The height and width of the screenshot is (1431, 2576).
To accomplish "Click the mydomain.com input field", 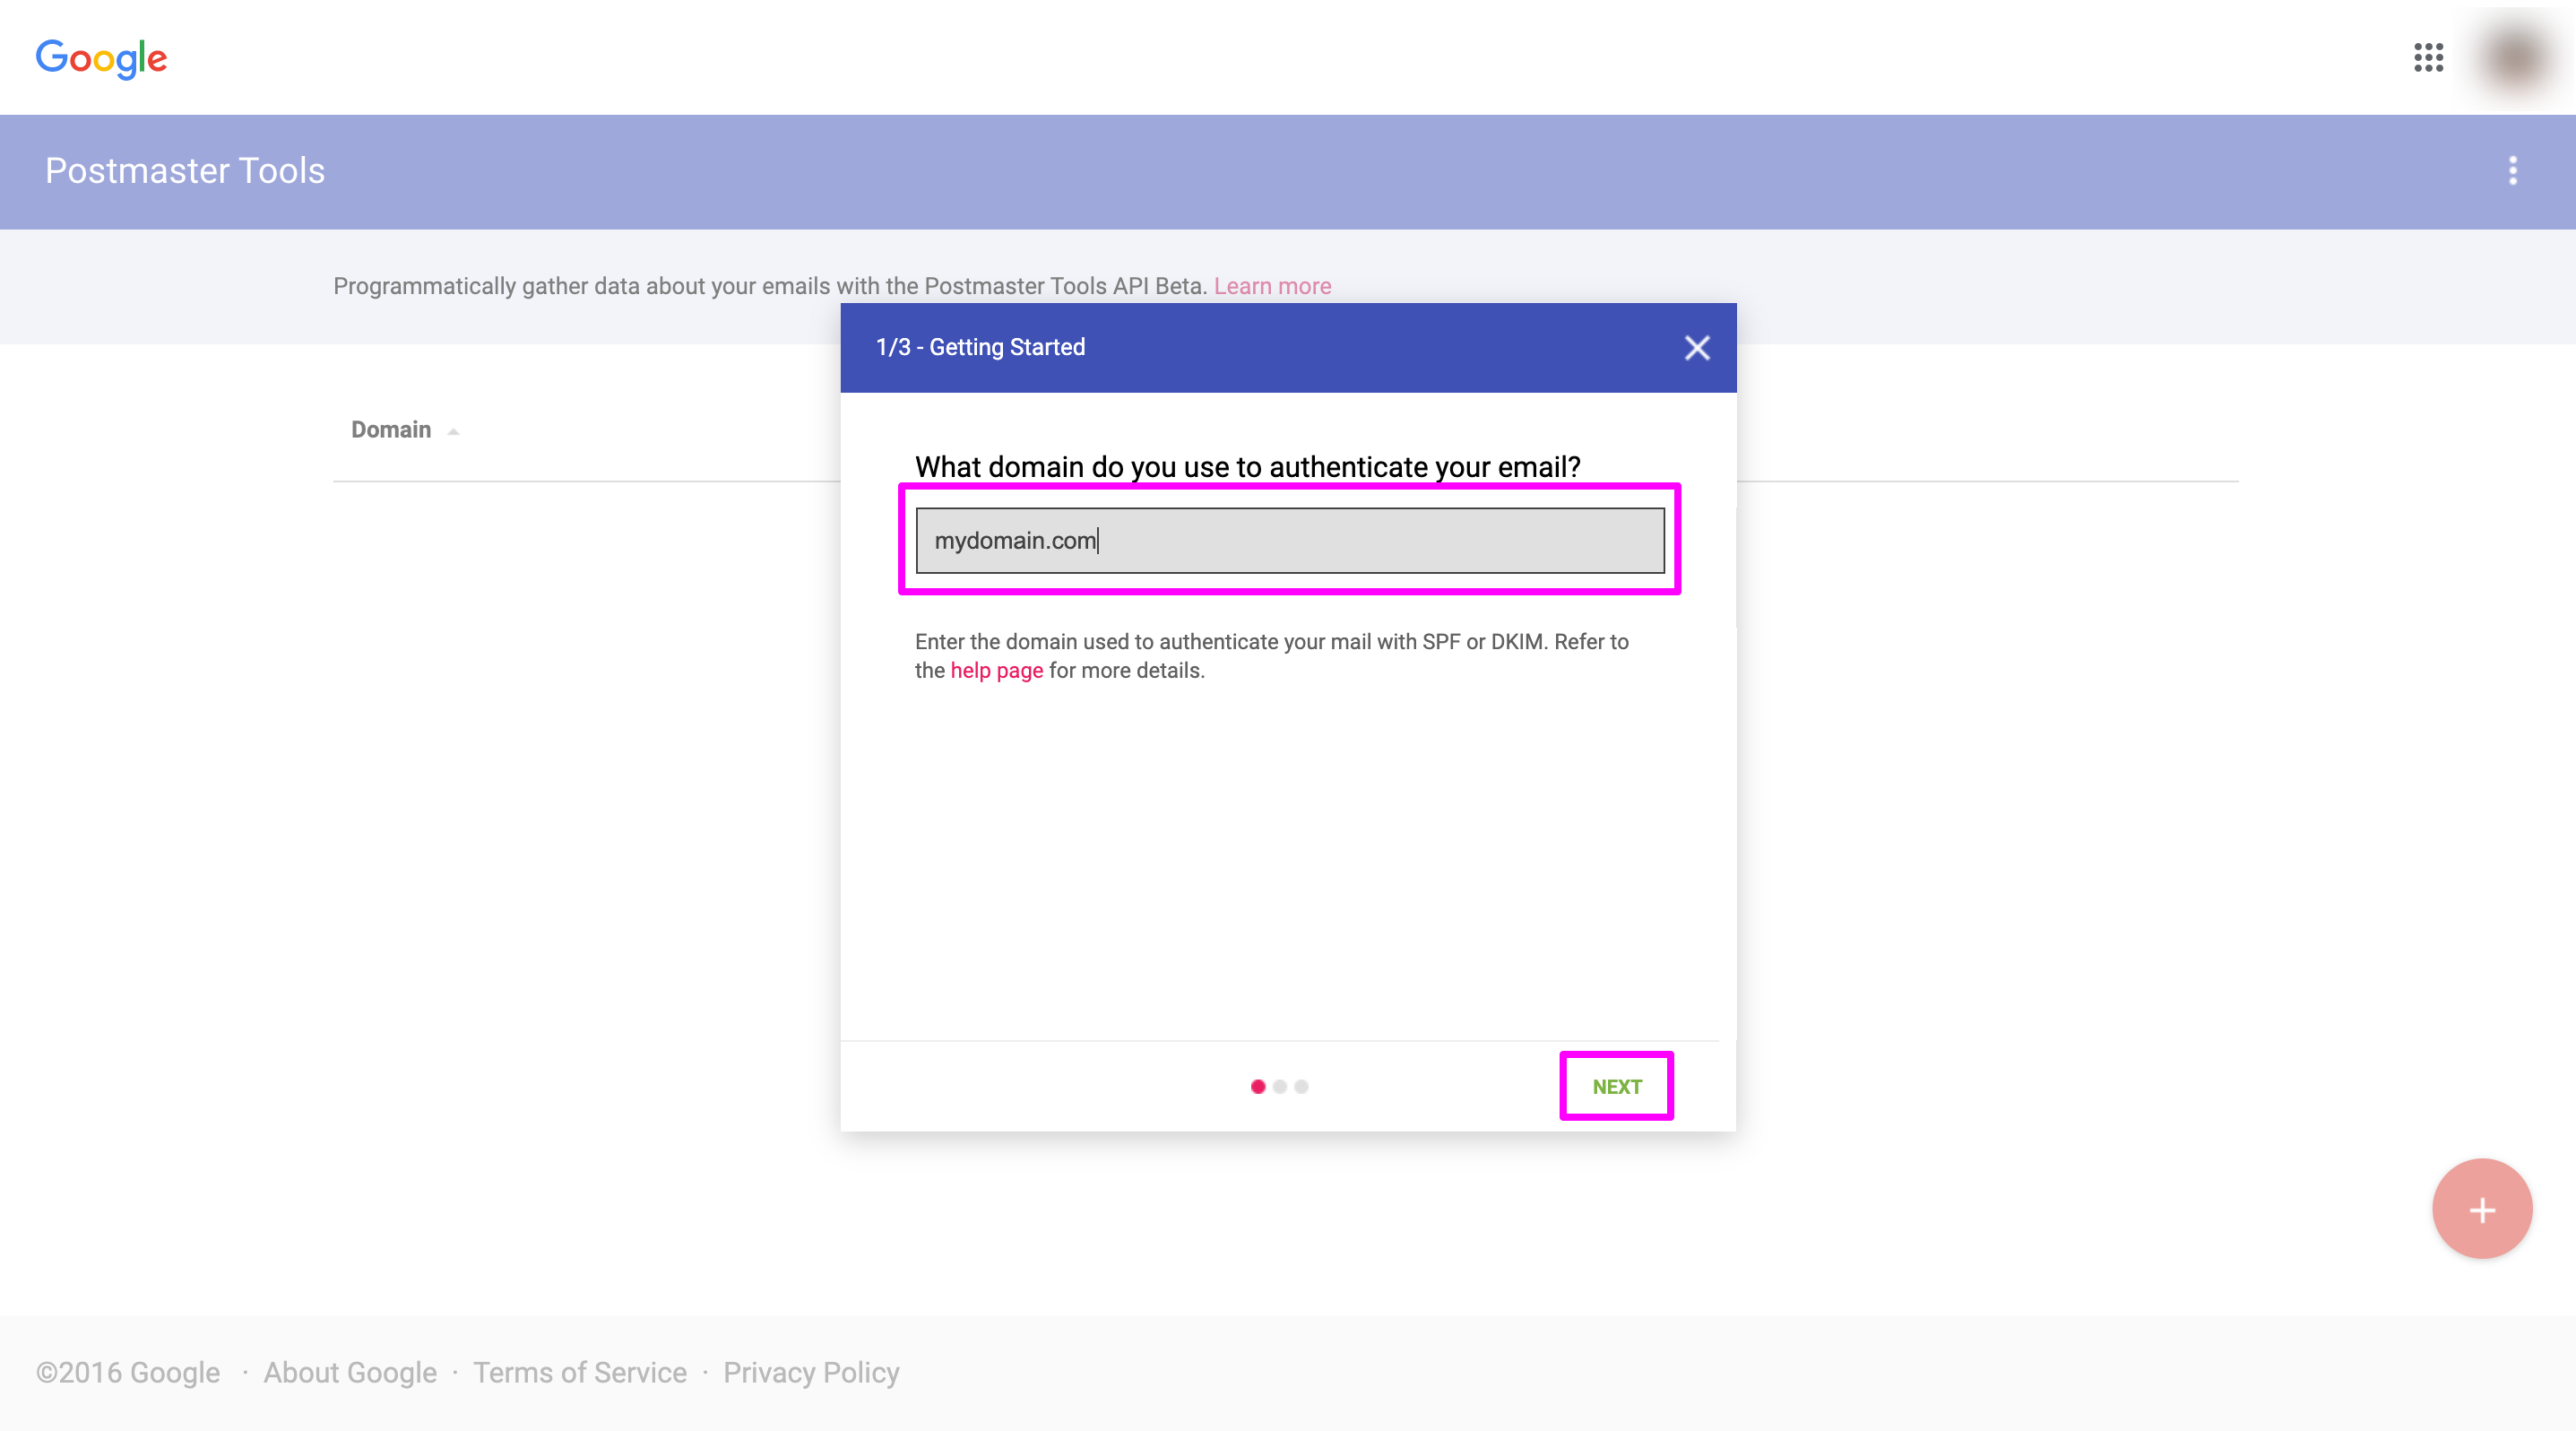I will click(x=1289, y=539).
